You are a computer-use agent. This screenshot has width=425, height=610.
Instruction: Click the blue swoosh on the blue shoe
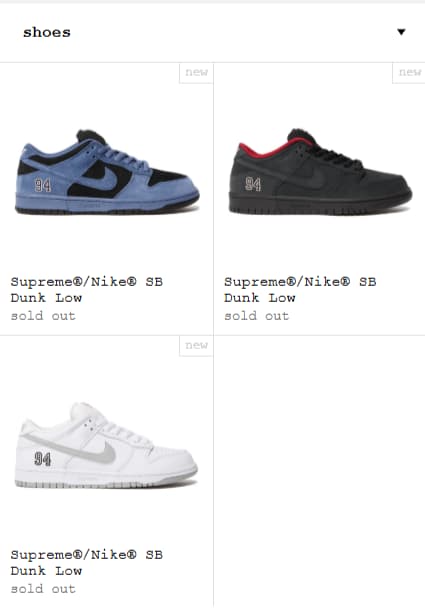point(95,179)
